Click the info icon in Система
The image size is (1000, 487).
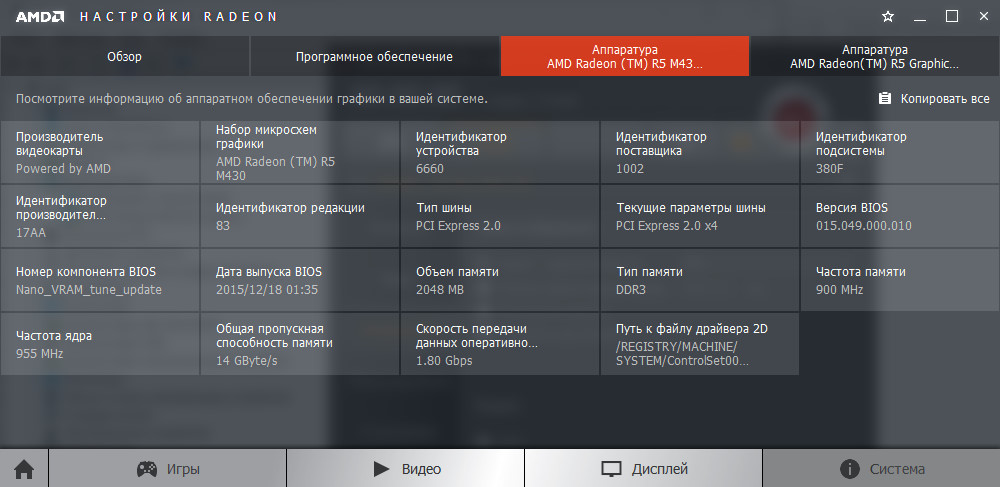(849, 470)
